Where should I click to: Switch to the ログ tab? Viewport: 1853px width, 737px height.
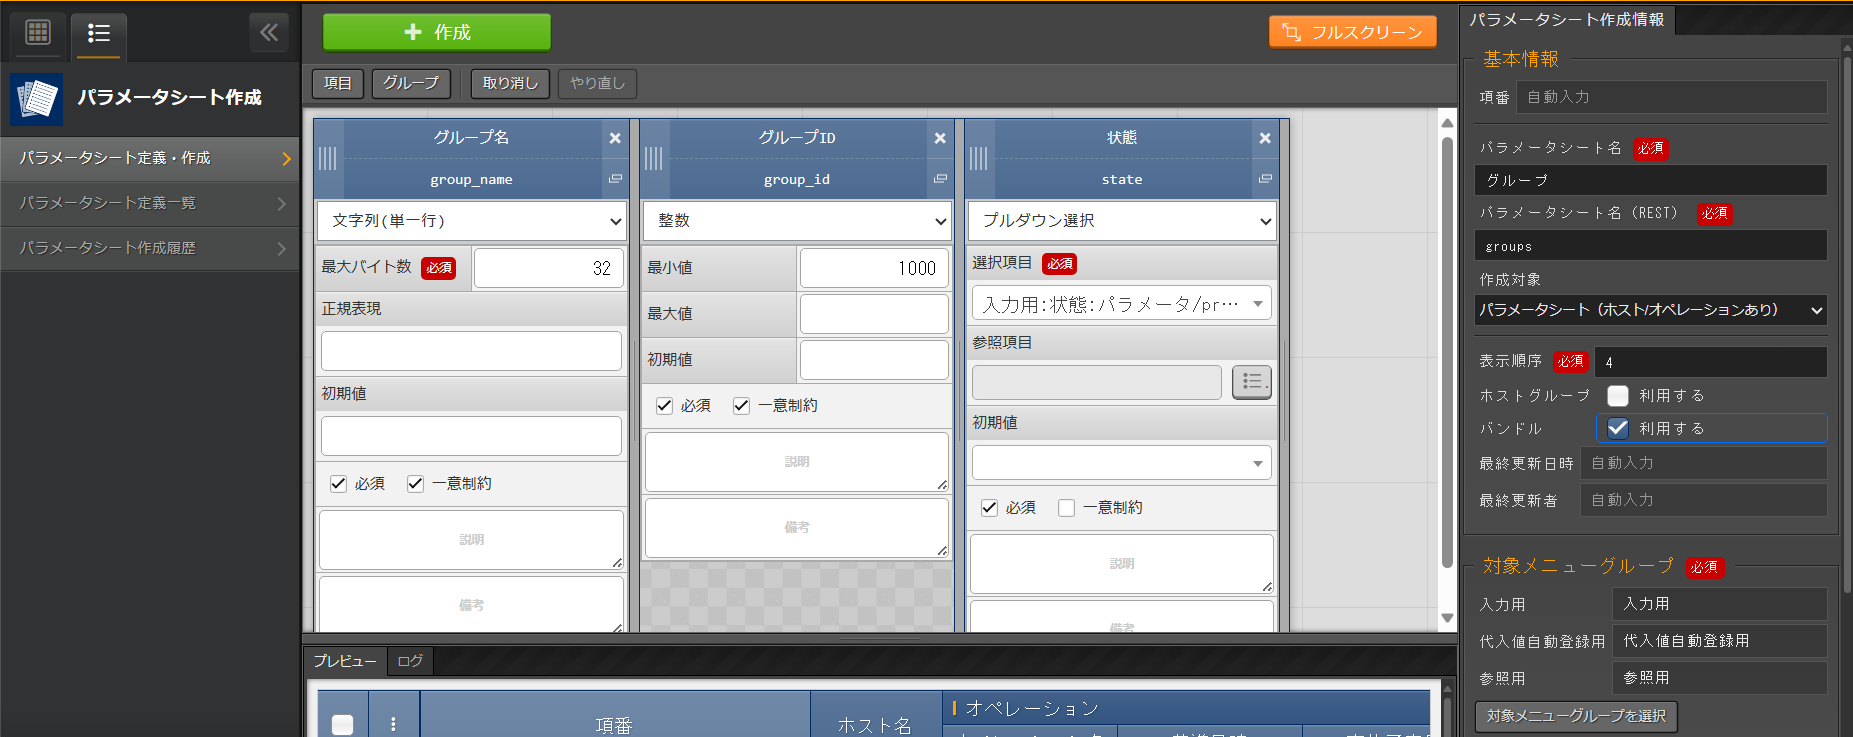pos(410,661)
